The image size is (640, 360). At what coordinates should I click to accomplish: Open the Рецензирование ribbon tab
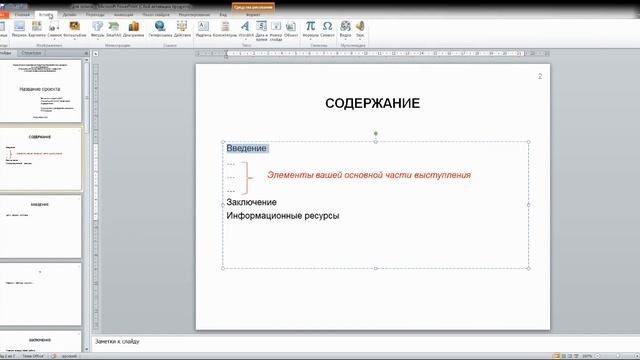click(x=194, y=15)
